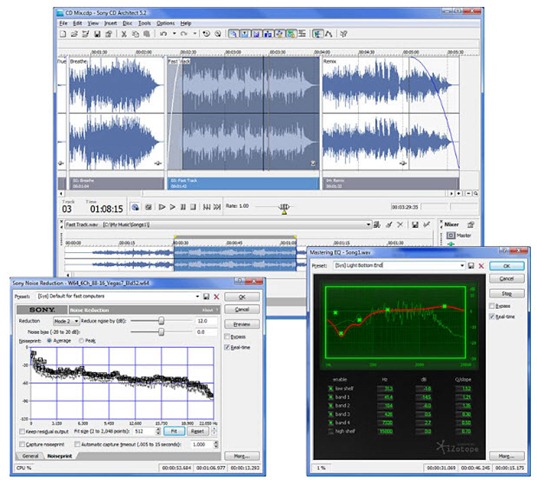The height and width of the screenshot is (480, 537).
Task: Open the Help menu
Action: [186, 23]
